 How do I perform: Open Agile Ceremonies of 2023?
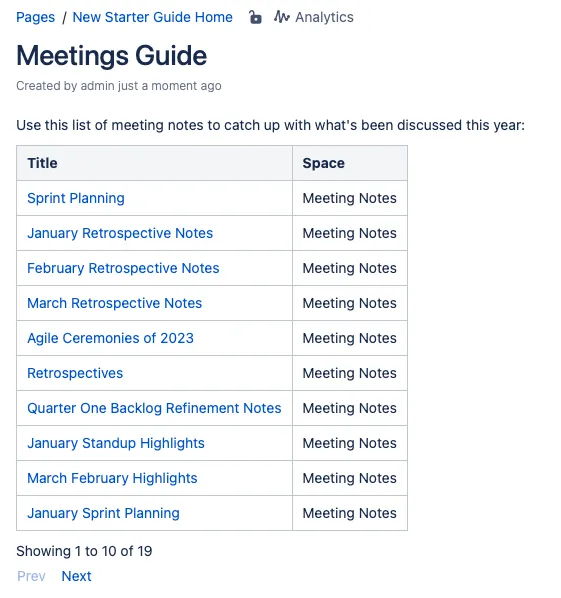[x=111, y=338]
